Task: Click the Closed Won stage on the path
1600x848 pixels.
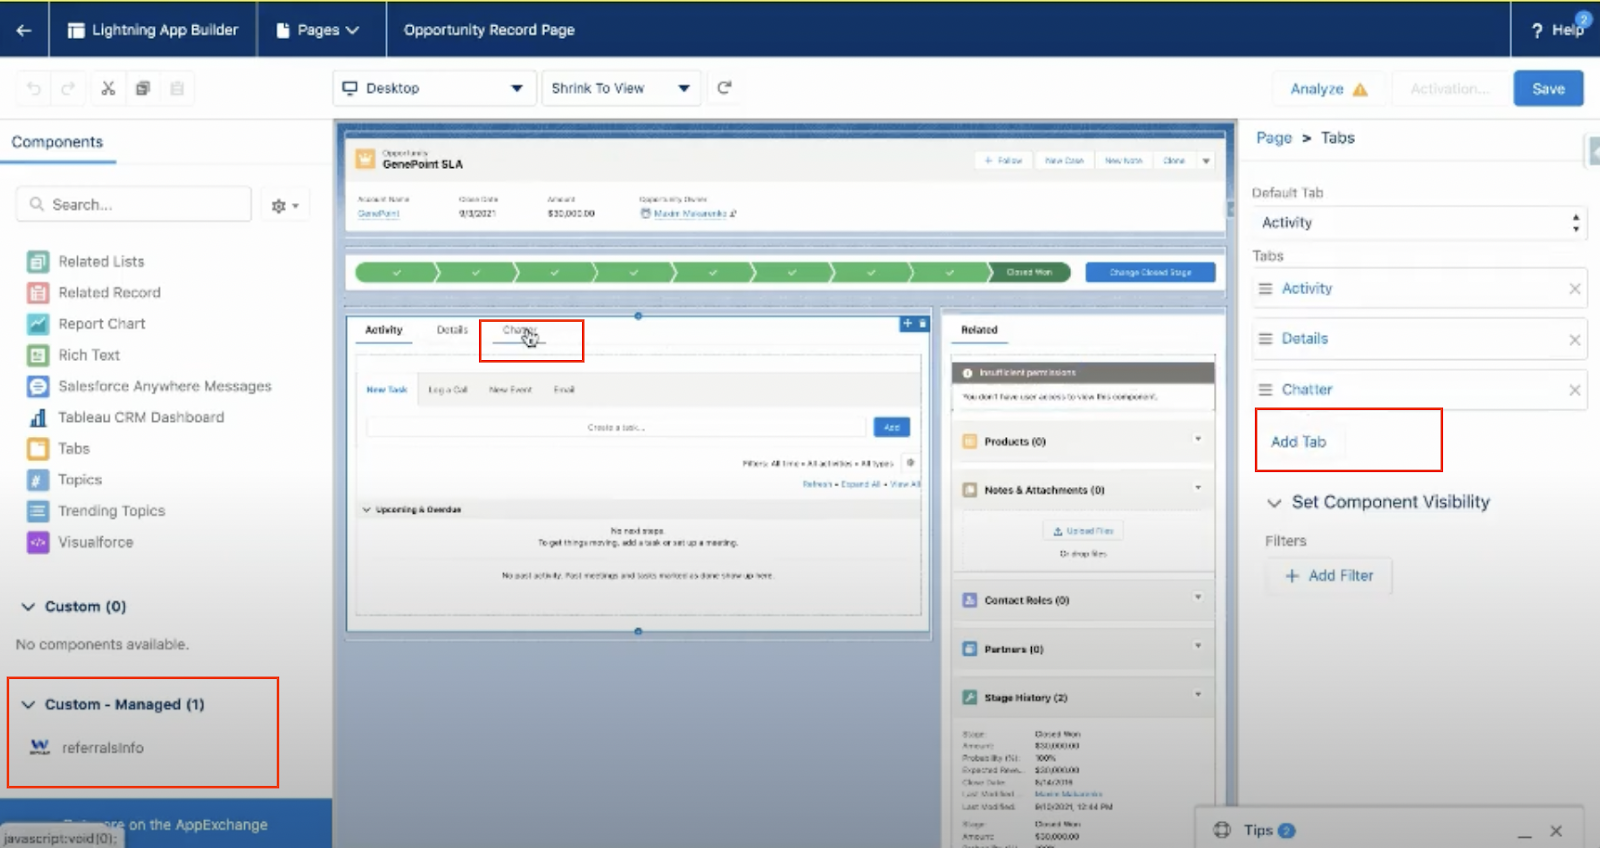Action: (x=1029, y=272)
